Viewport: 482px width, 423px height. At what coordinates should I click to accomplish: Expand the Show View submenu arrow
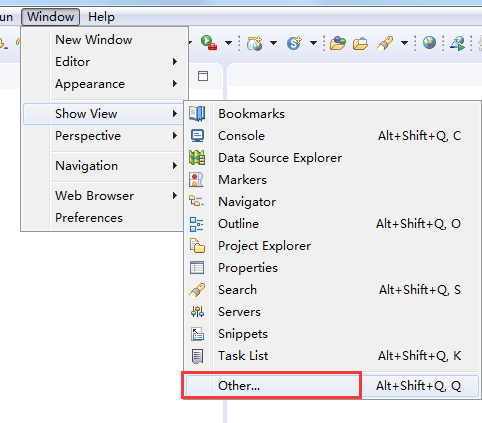pos(175,114)
